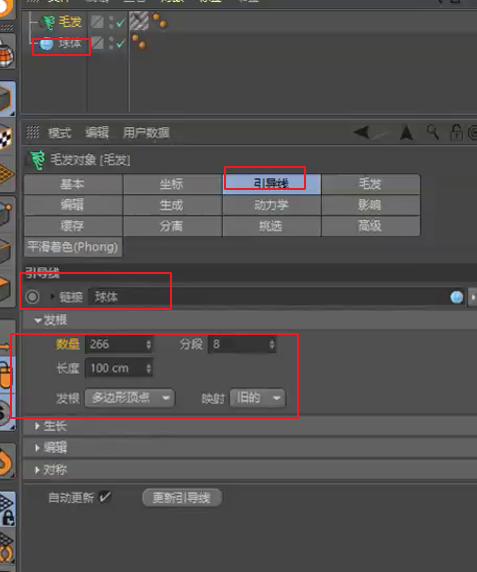Switch to the 毛发 tab

(371, 184)
